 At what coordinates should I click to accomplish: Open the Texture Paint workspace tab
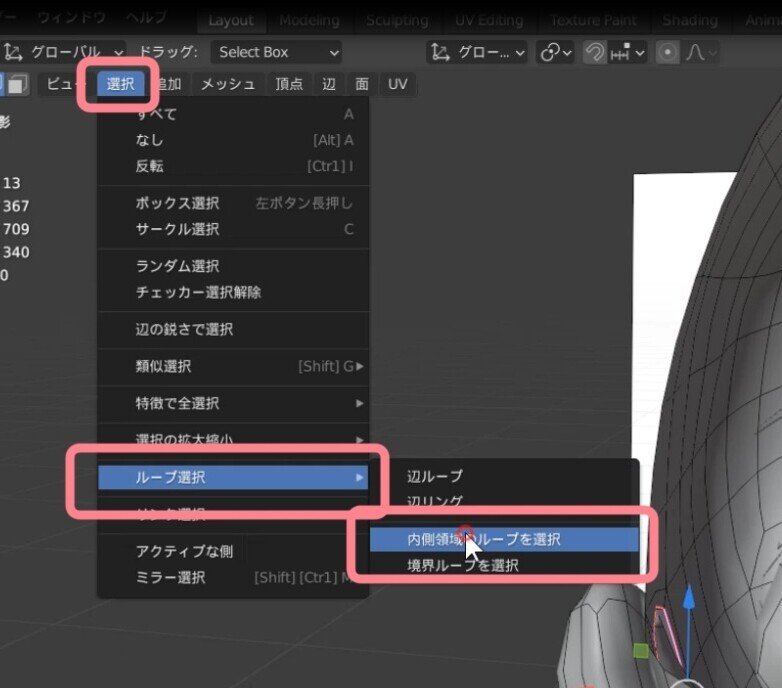[x=593, y=20]
